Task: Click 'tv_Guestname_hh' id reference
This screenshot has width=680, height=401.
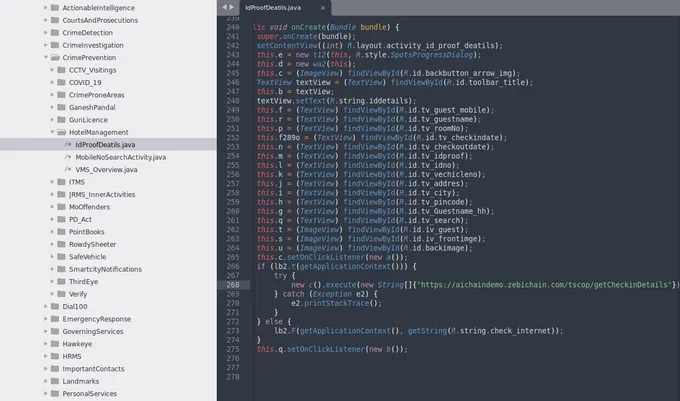Action: click(x=454, y=211)
